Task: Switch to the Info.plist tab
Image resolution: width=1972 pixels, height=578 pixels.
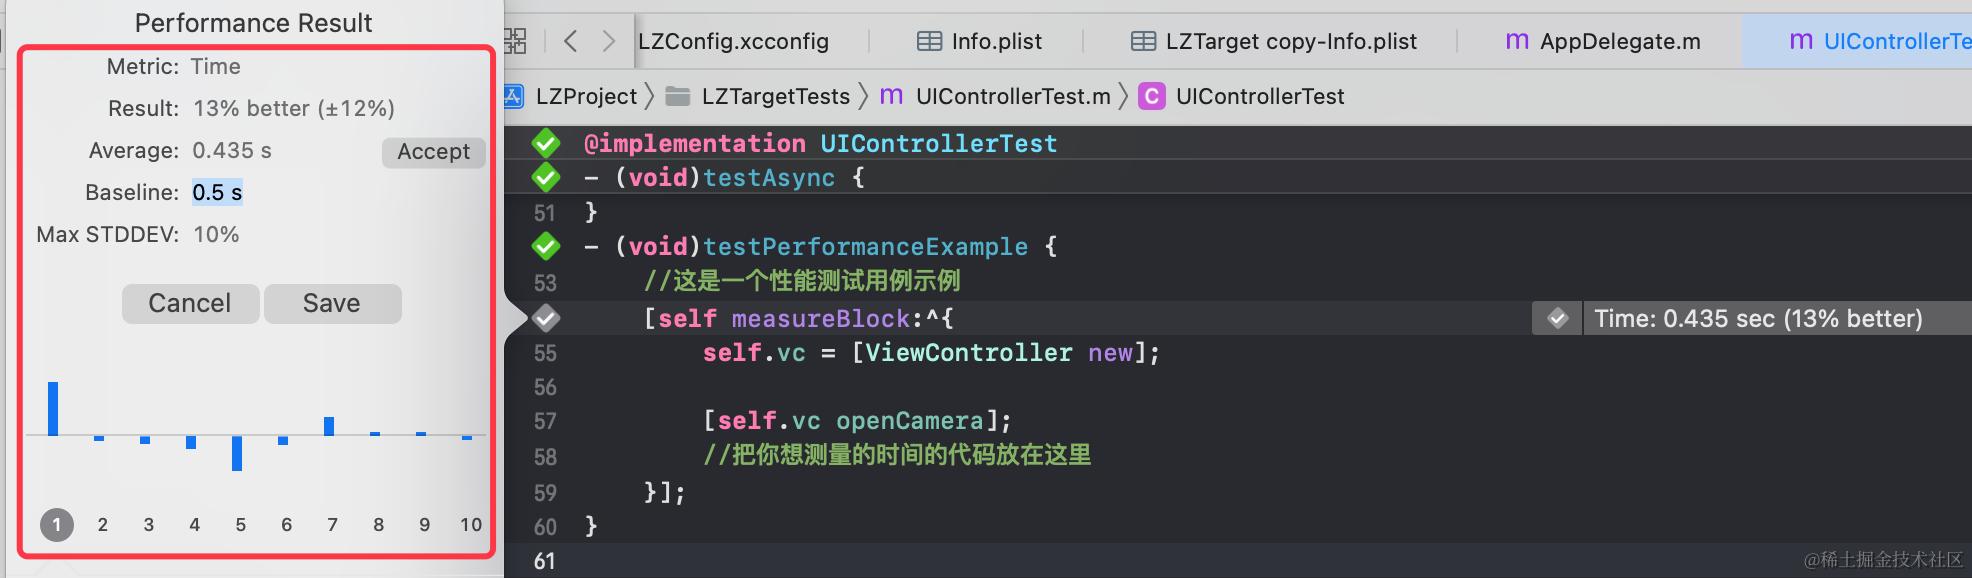Action: click(980, 41)
